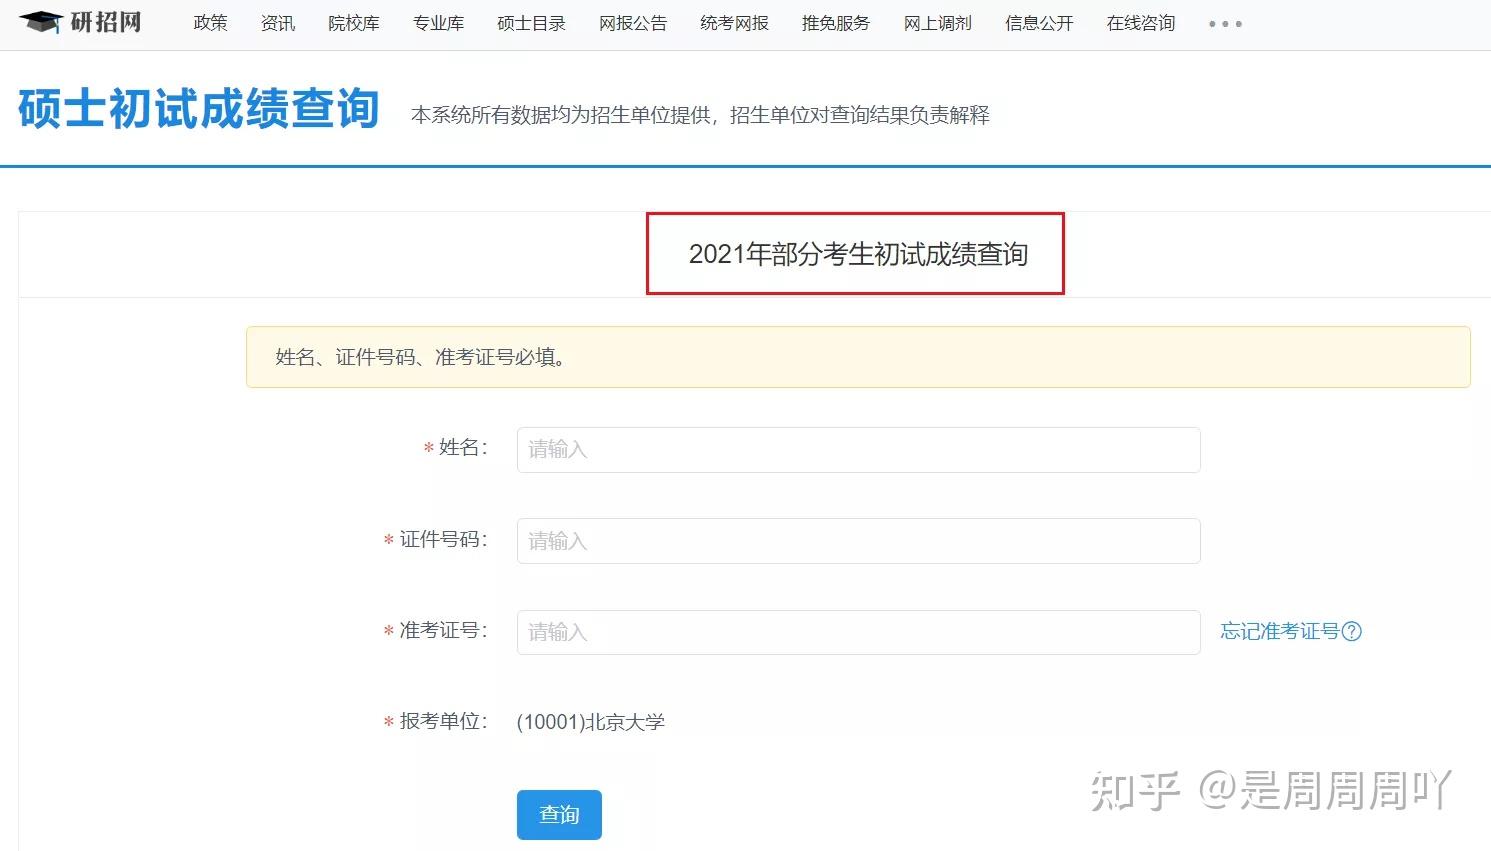Click the 姓名 name input field
The image size is (1491, 851).
pos(858,449)
